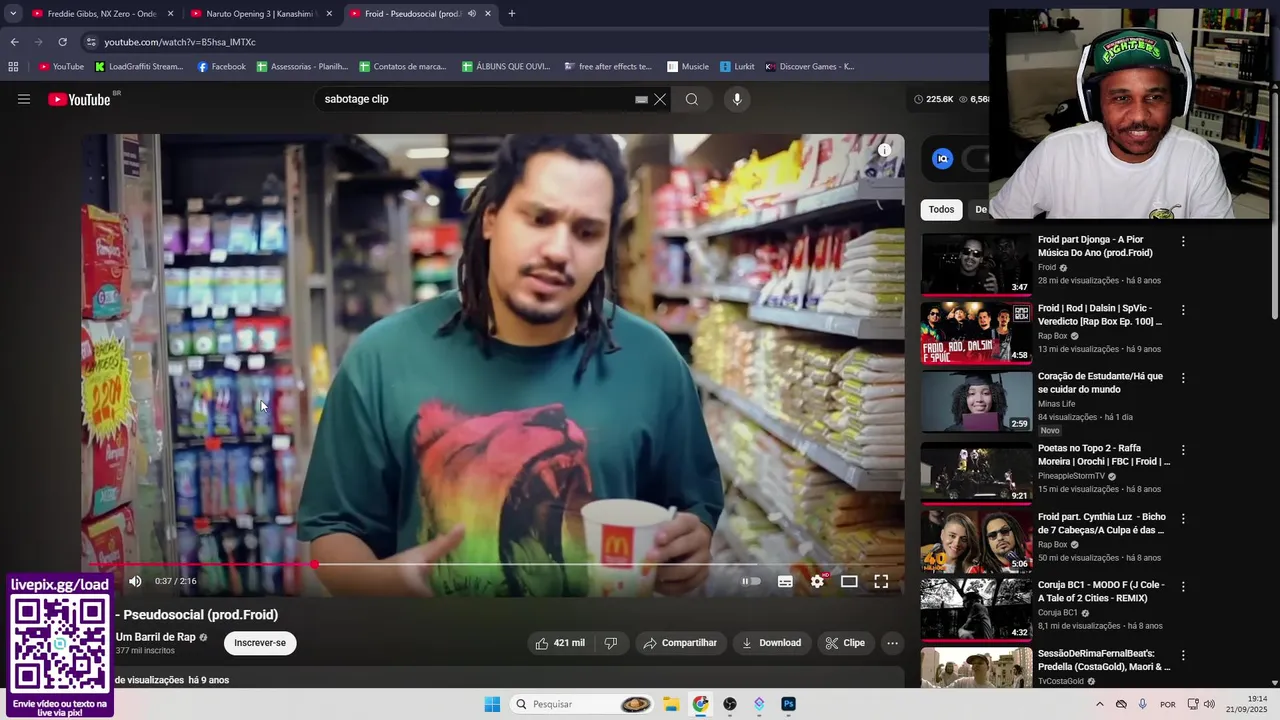
Task: Open the Musicle bookmark
Action: tap(688, 67)
